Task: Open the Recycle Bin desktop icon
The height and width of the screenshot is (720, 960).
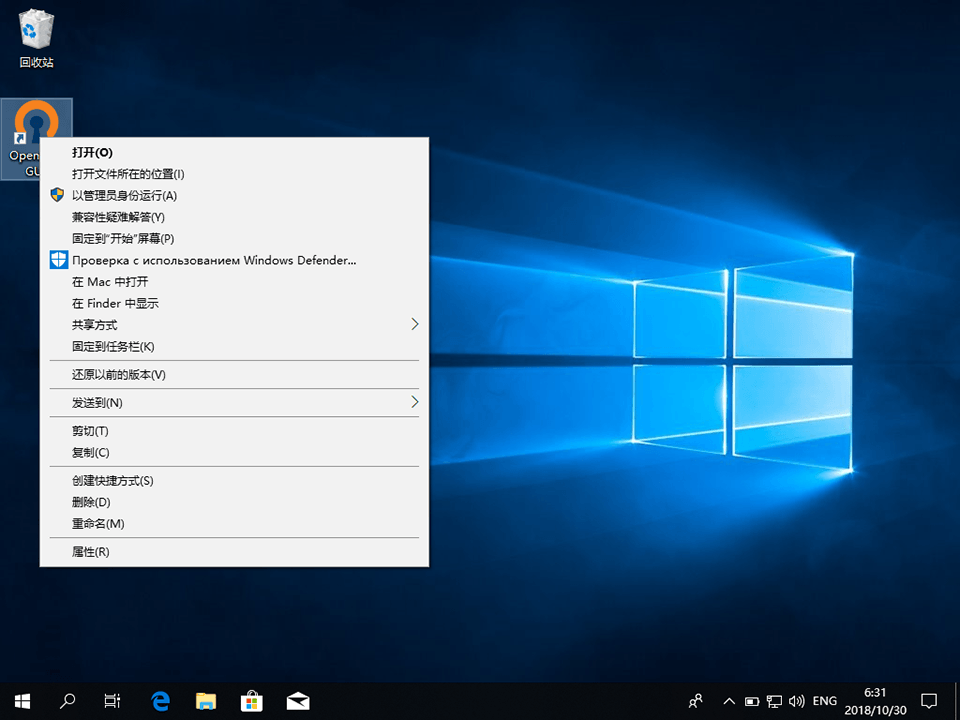Action: (x=37, y=38)
